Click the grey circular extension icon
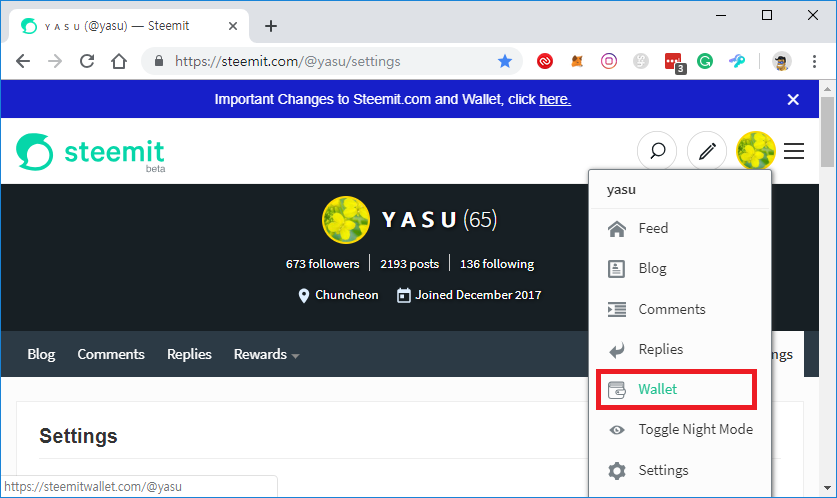This screenshot has width=837, height=498. [641, 61]
